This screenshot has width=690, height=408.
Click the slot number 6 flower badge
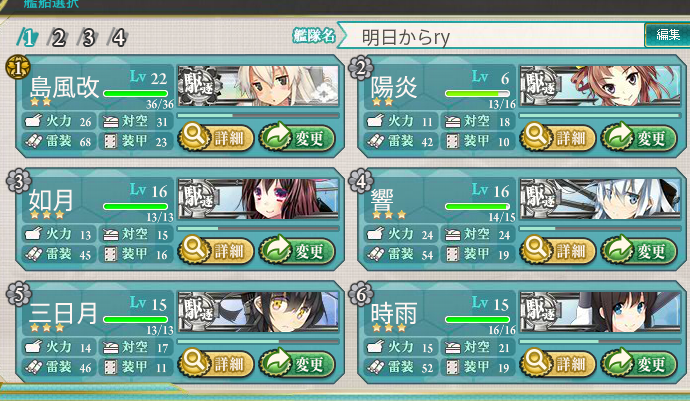coord(360,294)
